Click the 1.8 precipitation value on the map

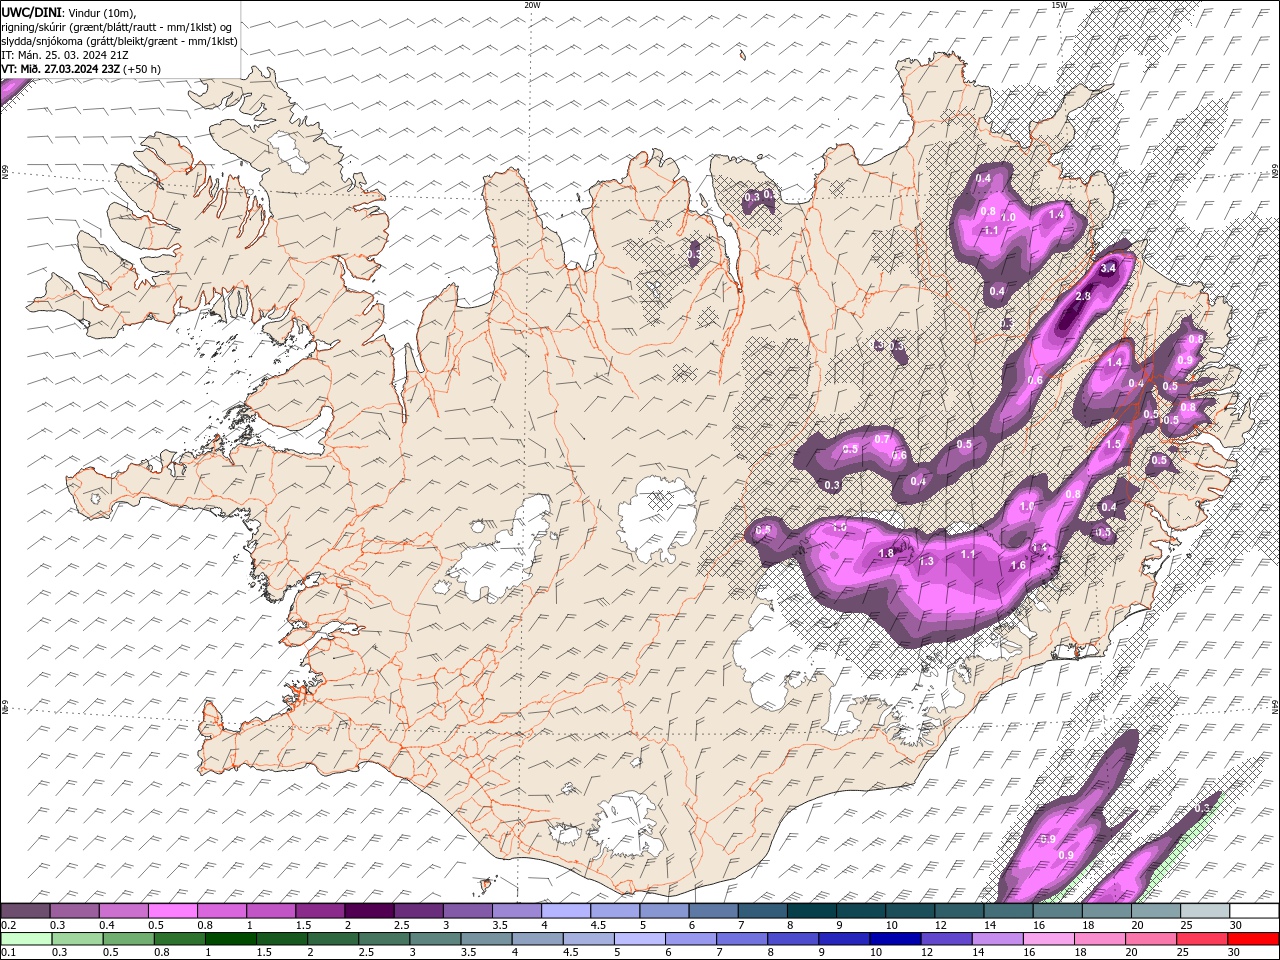886,553
